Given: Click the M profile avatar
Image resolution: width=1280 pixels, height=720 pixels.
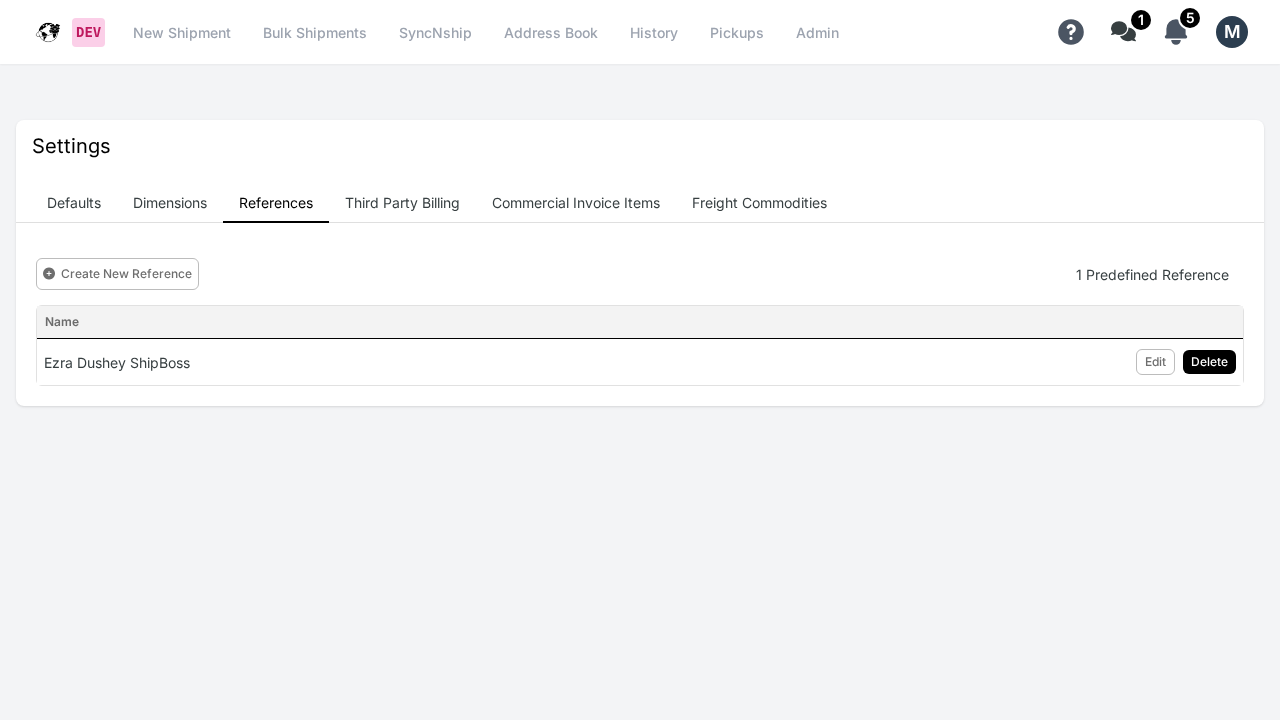Looking at the screenshot, I should coord(1232,32).
